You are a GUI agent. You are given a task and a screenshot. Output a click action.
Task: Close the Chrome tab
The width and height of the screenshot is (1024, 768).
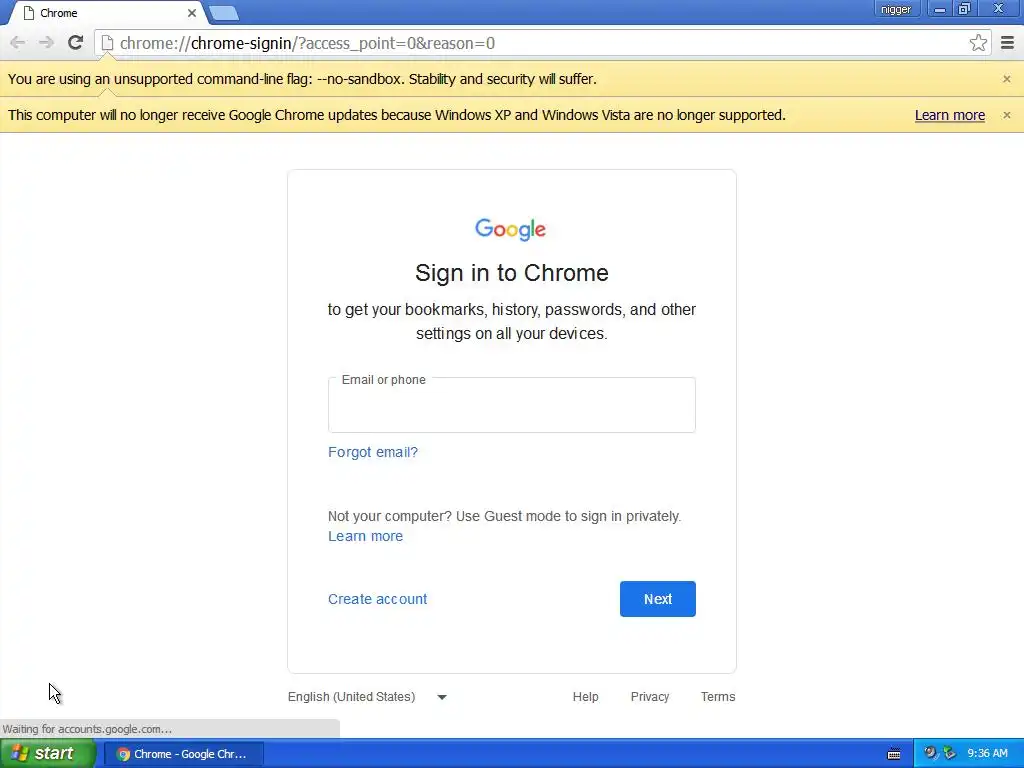pyautogui.click(x=192, y=13)
